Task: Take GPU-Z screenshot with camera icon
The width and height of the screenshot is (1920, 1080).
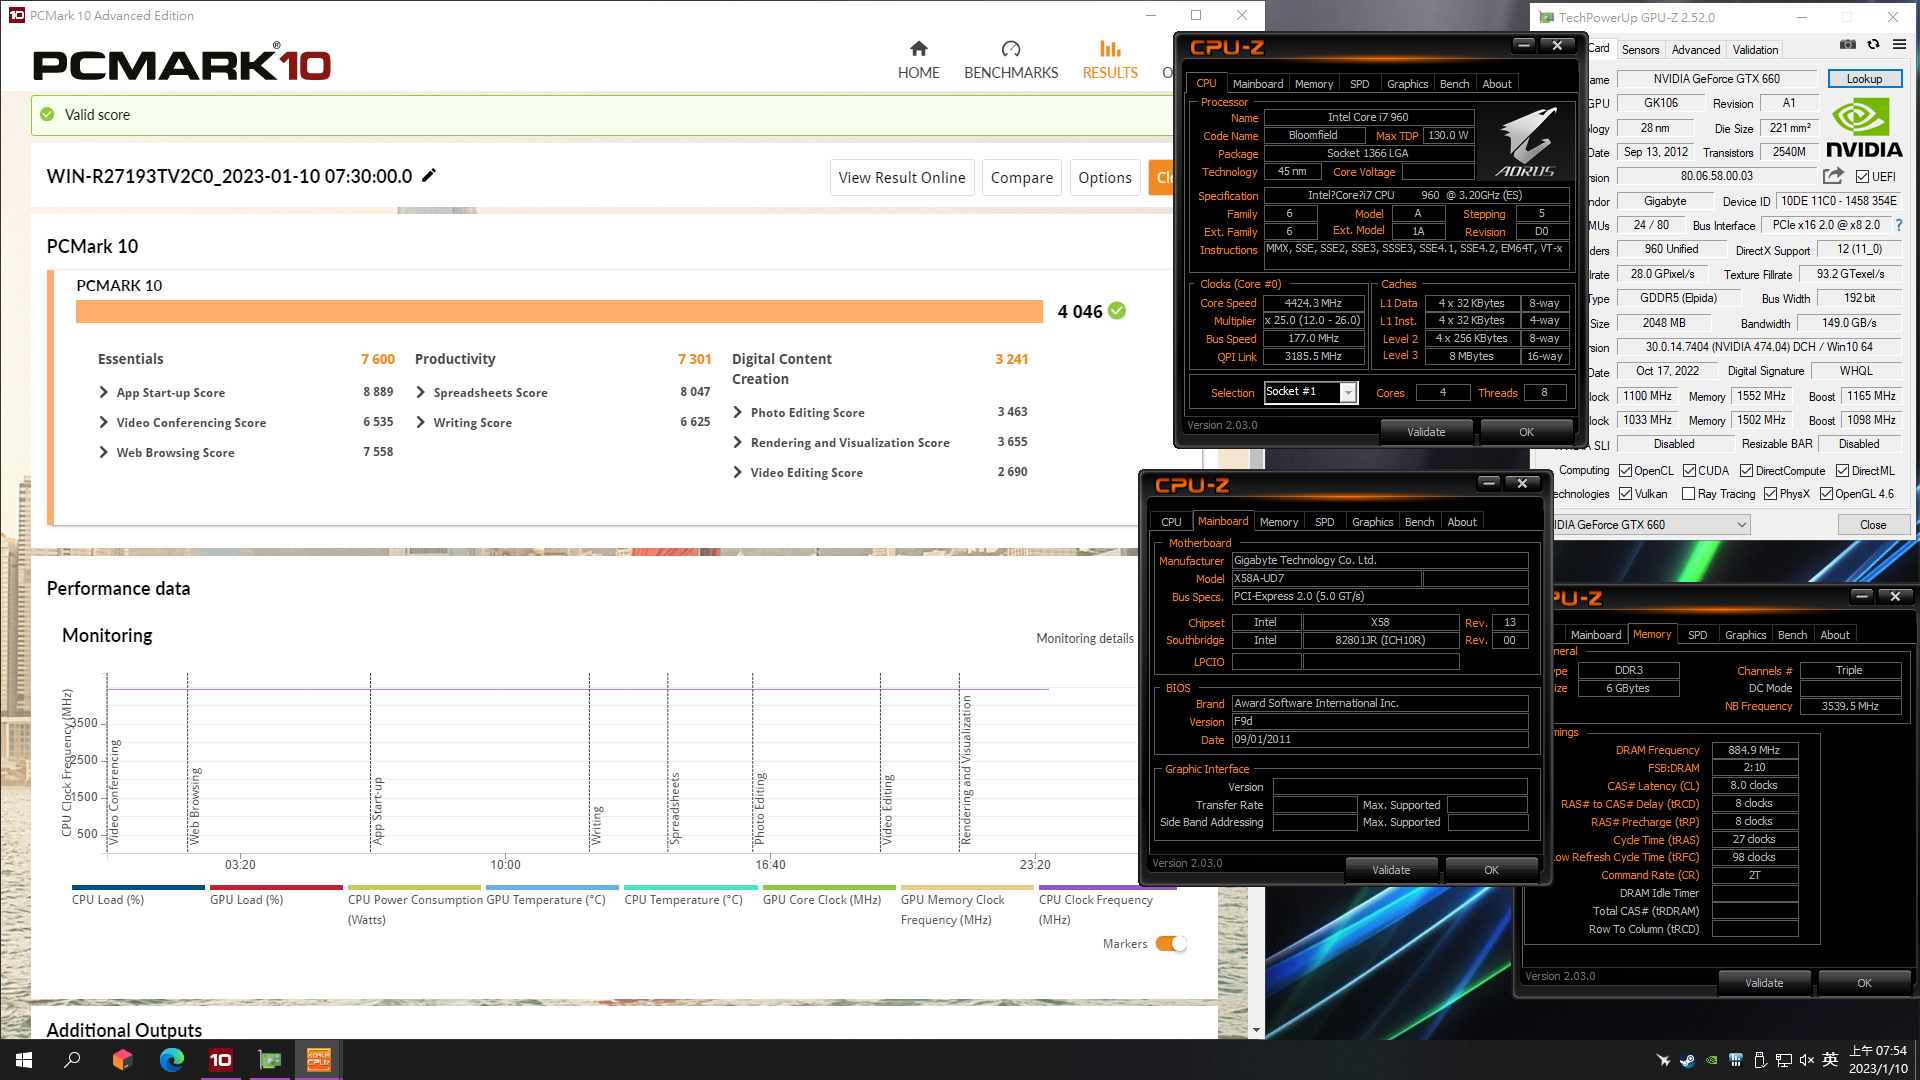Action: 1848,44
